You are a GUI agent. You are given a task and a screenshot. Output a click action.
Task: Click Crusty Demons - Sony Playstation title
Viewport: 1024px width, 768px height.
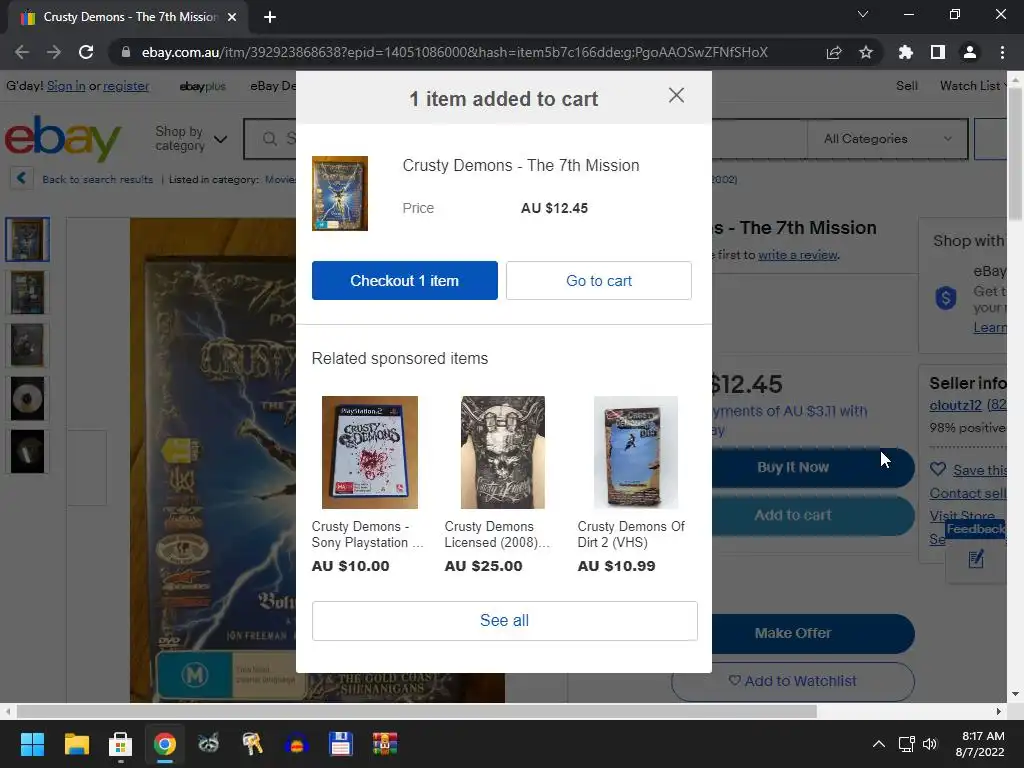point(368,534)
